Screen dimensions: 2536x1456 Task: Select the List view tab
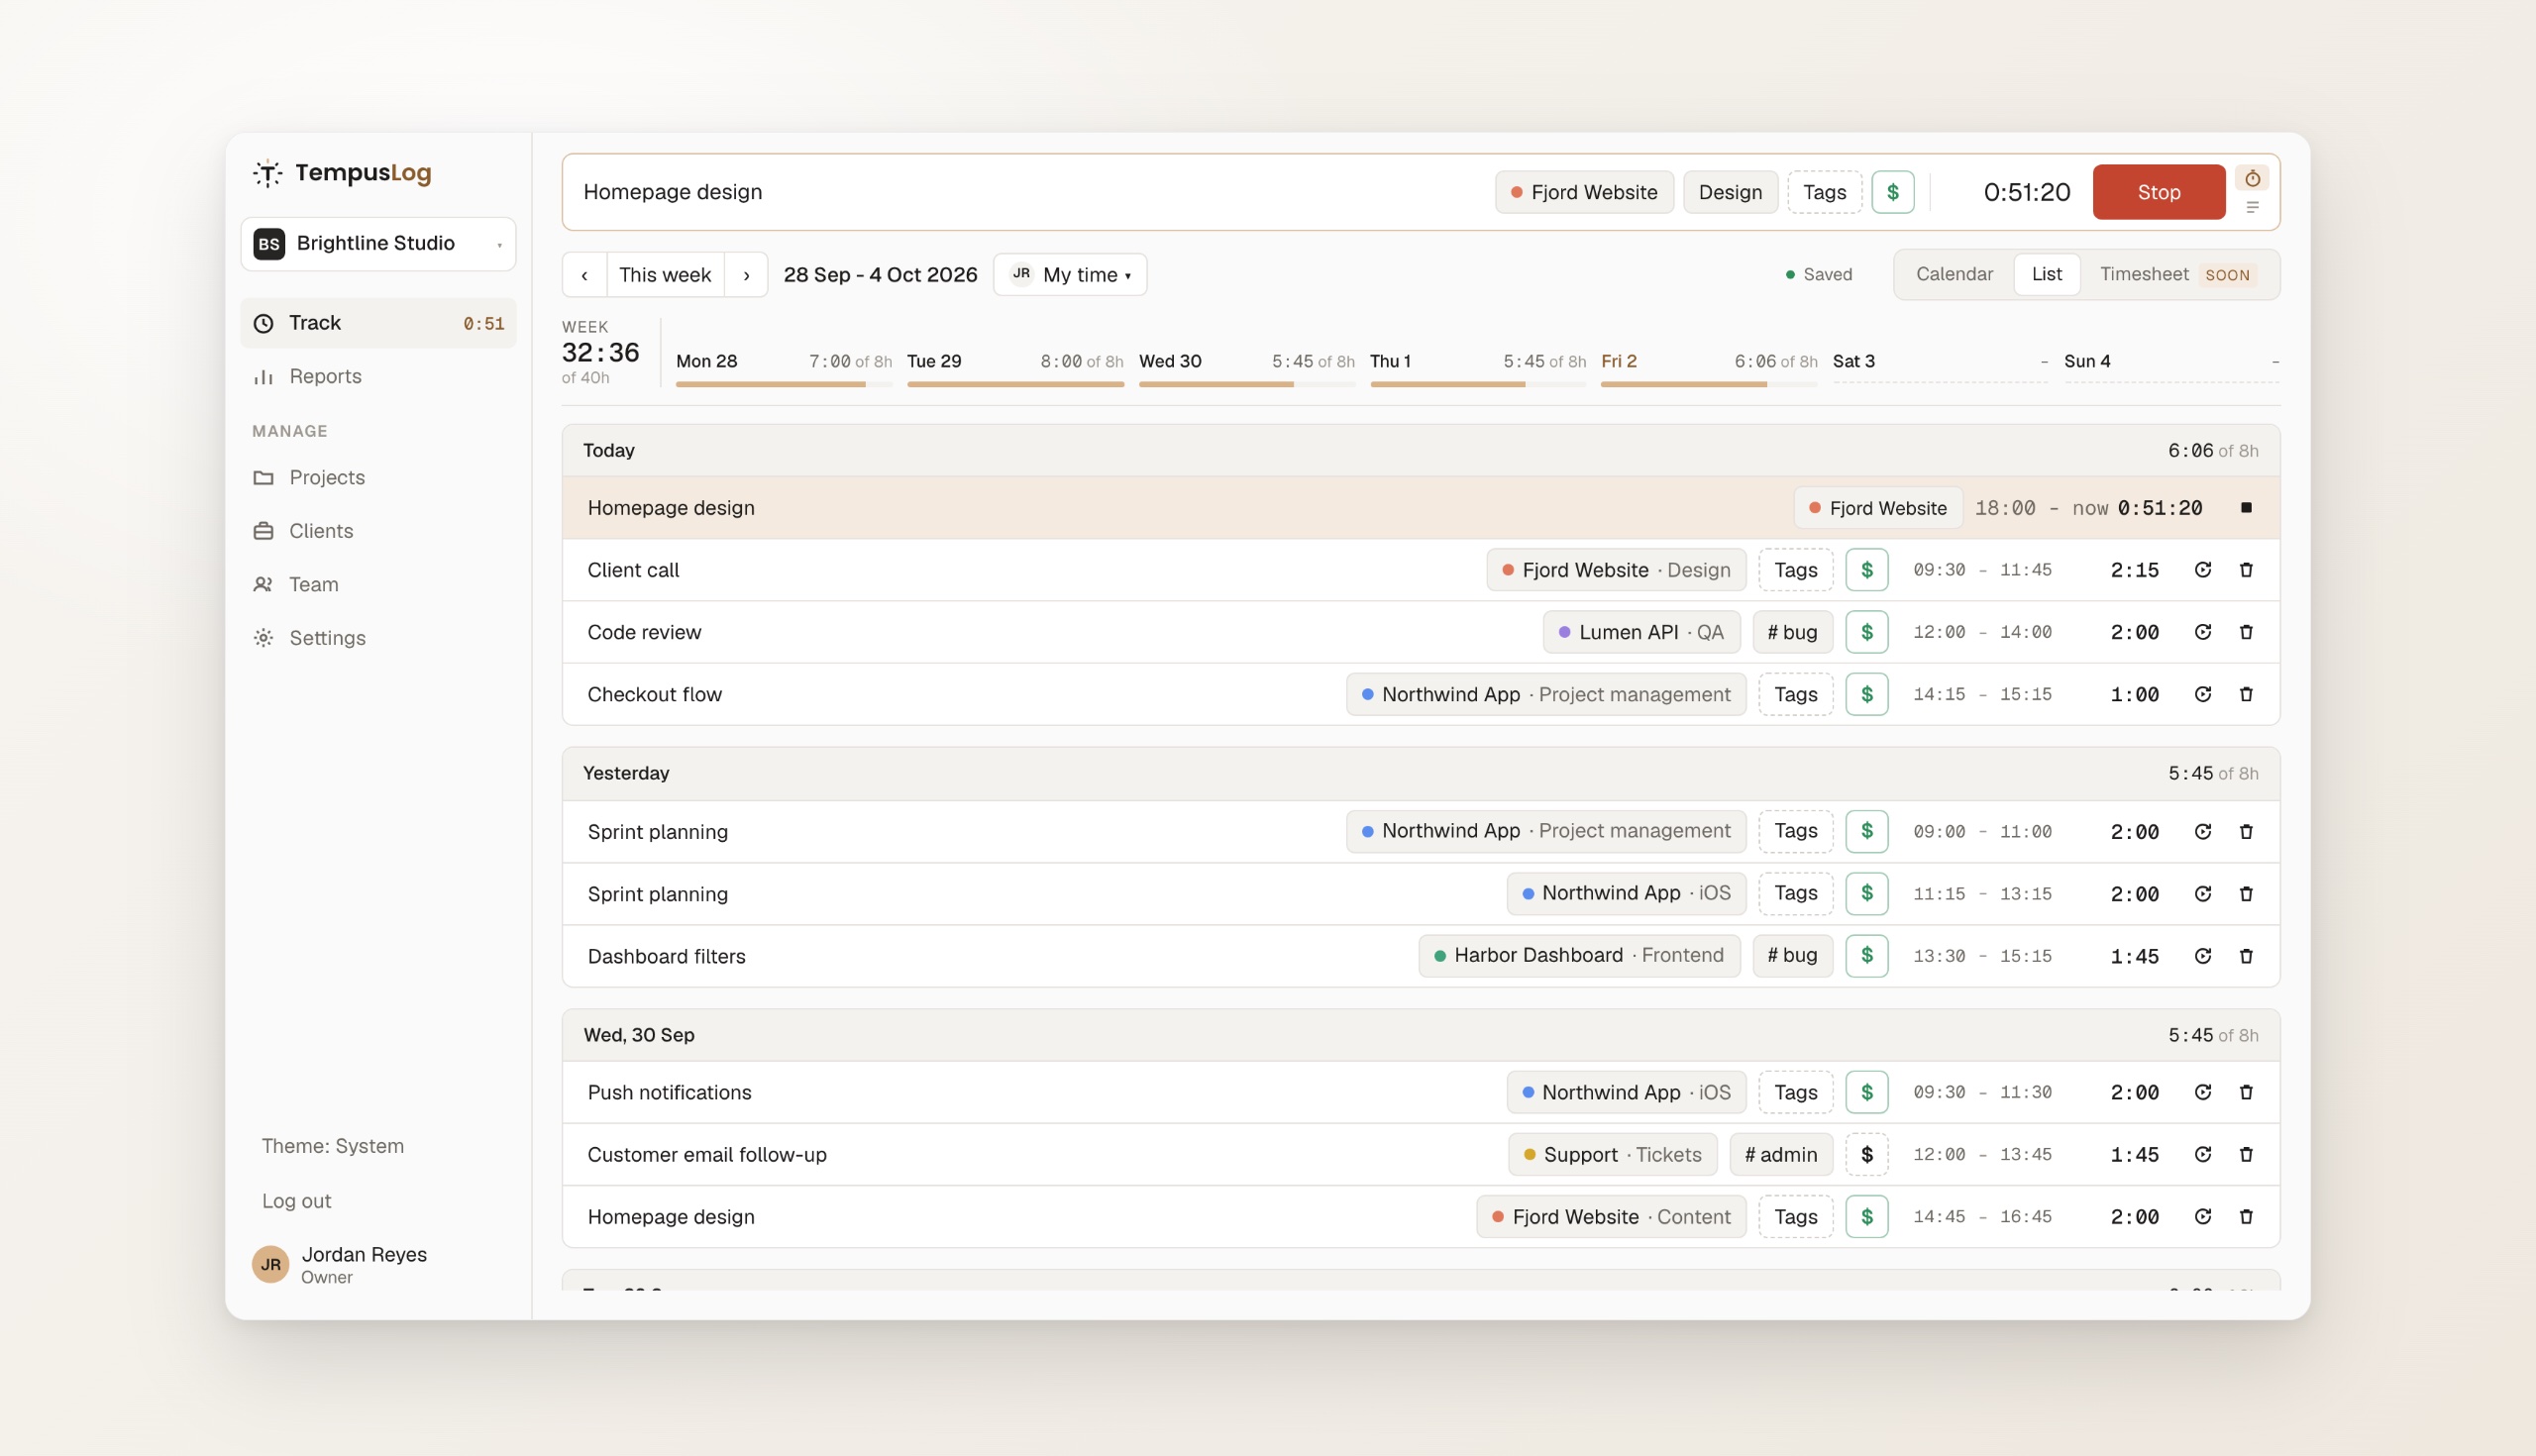(x=2046, y=274)
